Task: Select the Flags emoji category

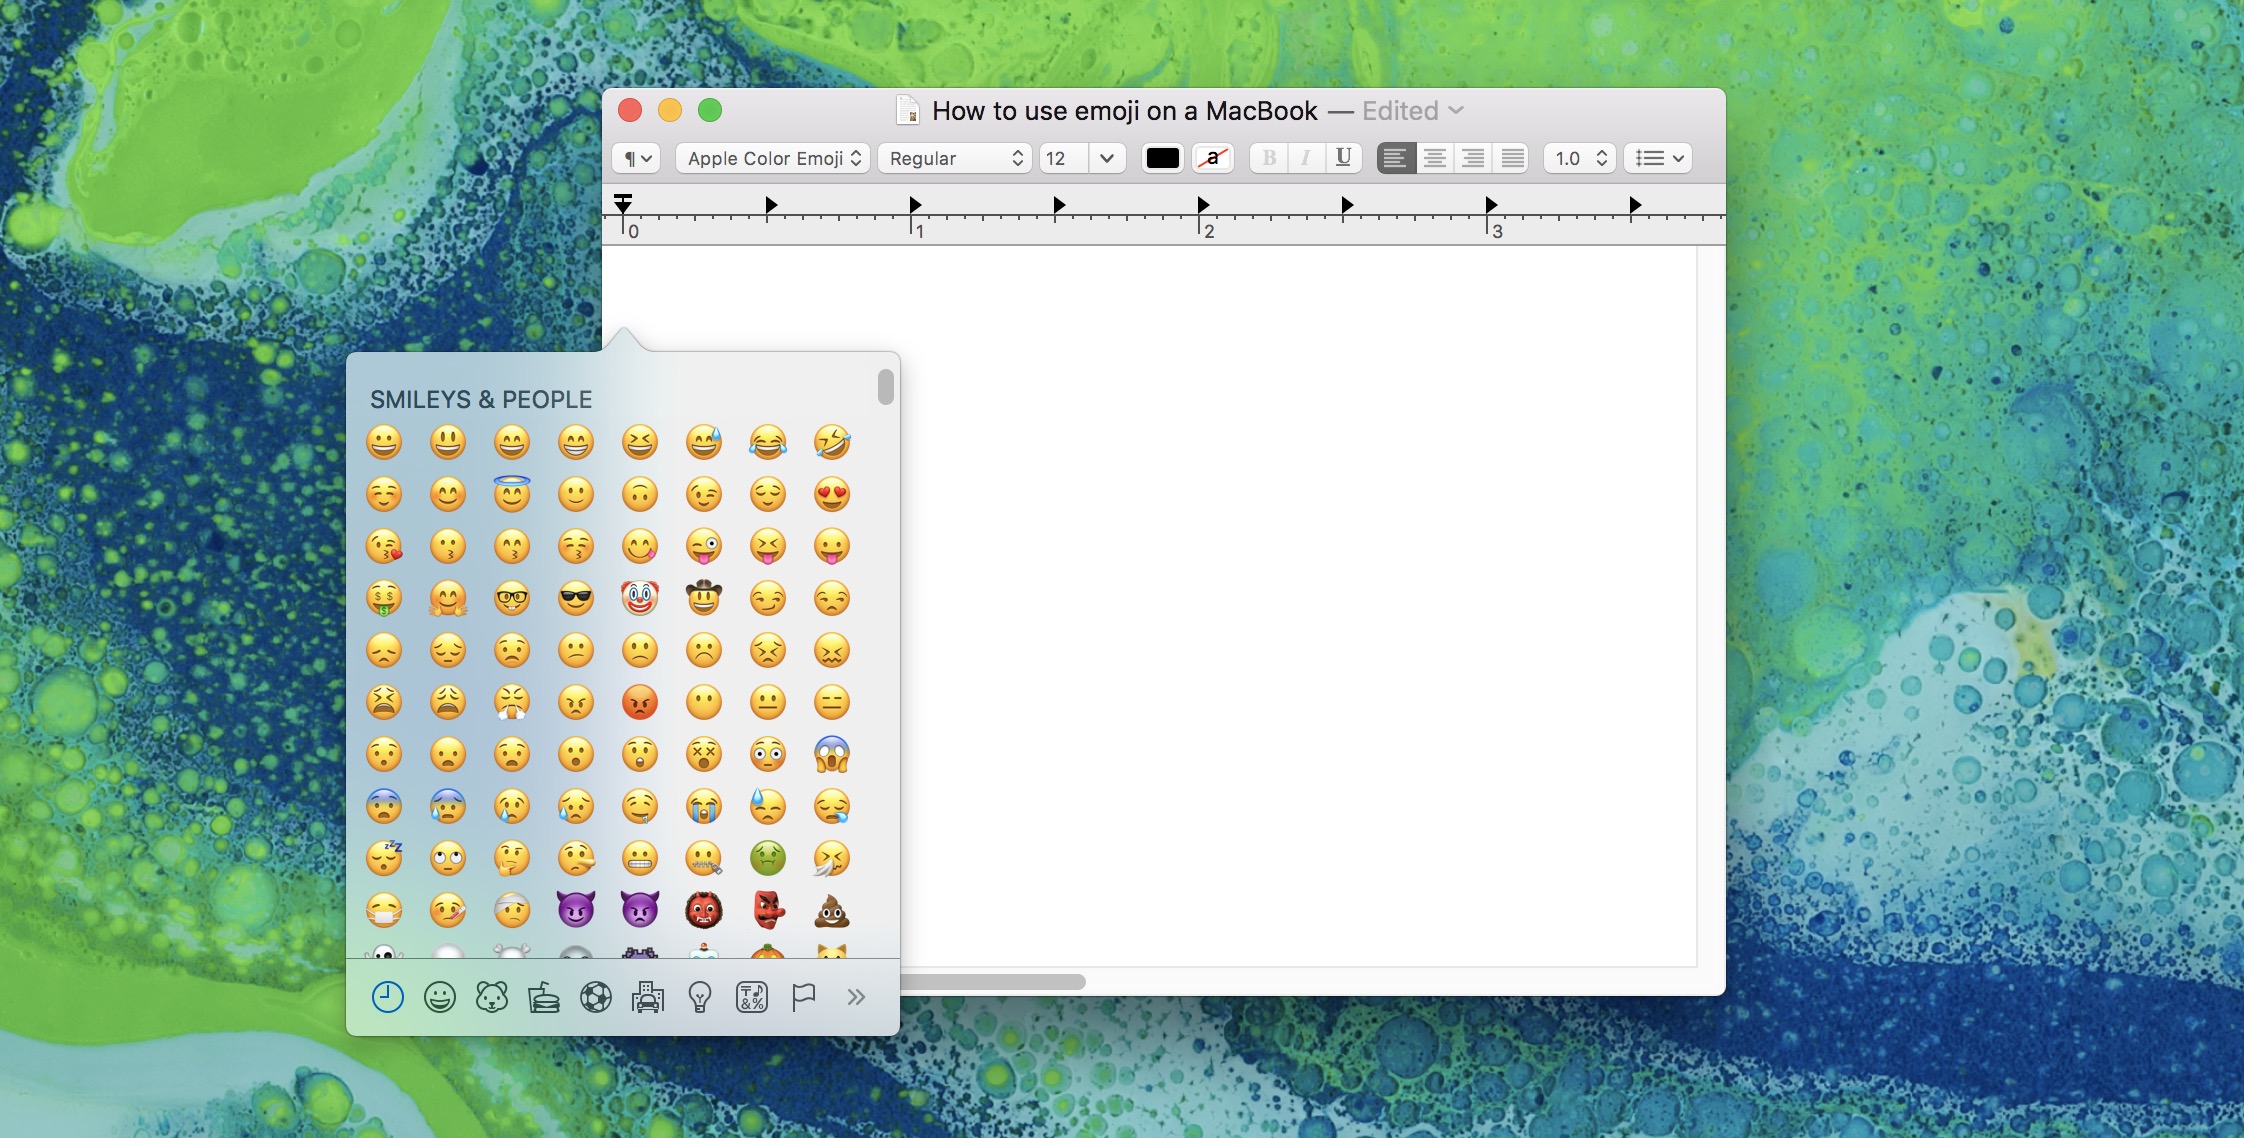Action: pyautogui.click(x=805, y=996)
